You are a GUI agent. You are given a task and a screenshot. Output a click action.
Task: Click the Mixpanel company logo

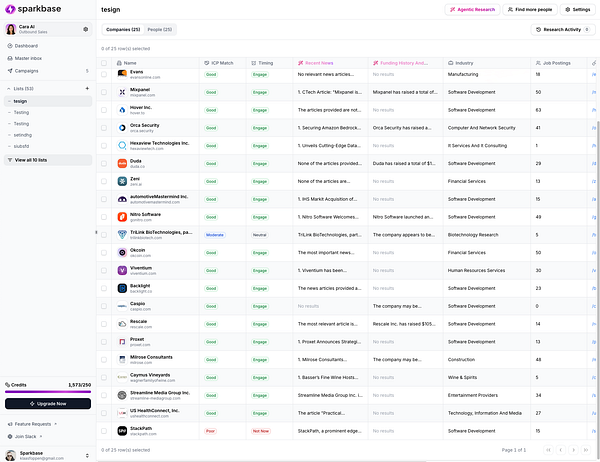[x=122, y=92]
